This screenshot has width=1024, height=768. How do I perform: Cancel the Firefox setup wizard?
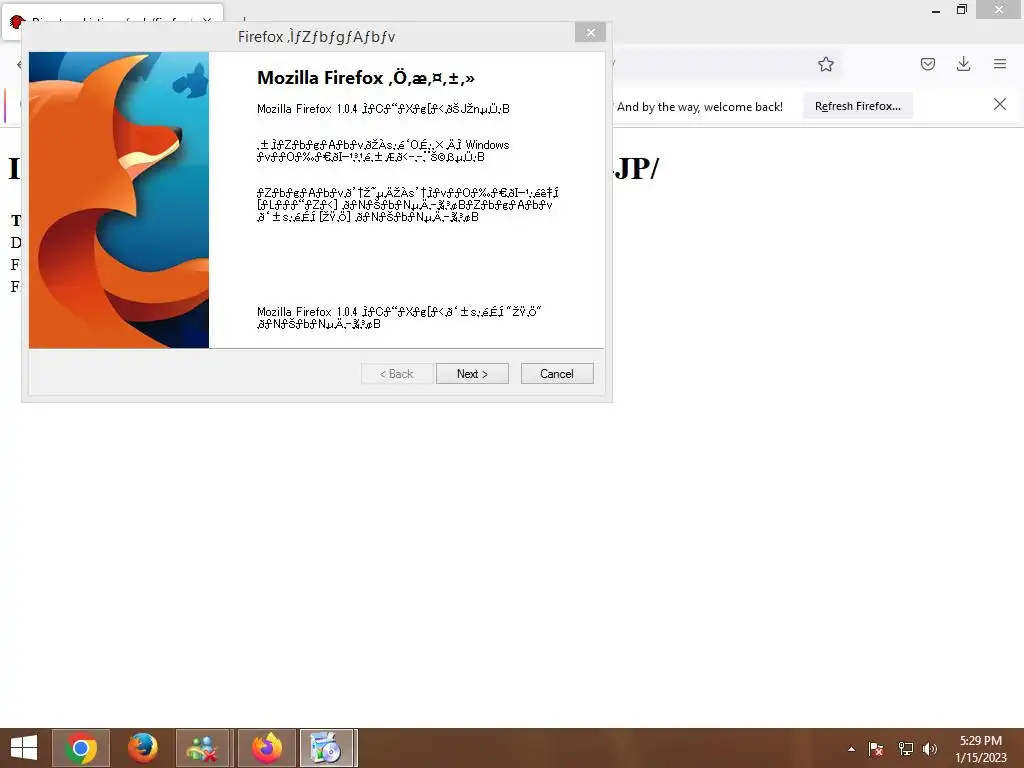coord(557,374)
